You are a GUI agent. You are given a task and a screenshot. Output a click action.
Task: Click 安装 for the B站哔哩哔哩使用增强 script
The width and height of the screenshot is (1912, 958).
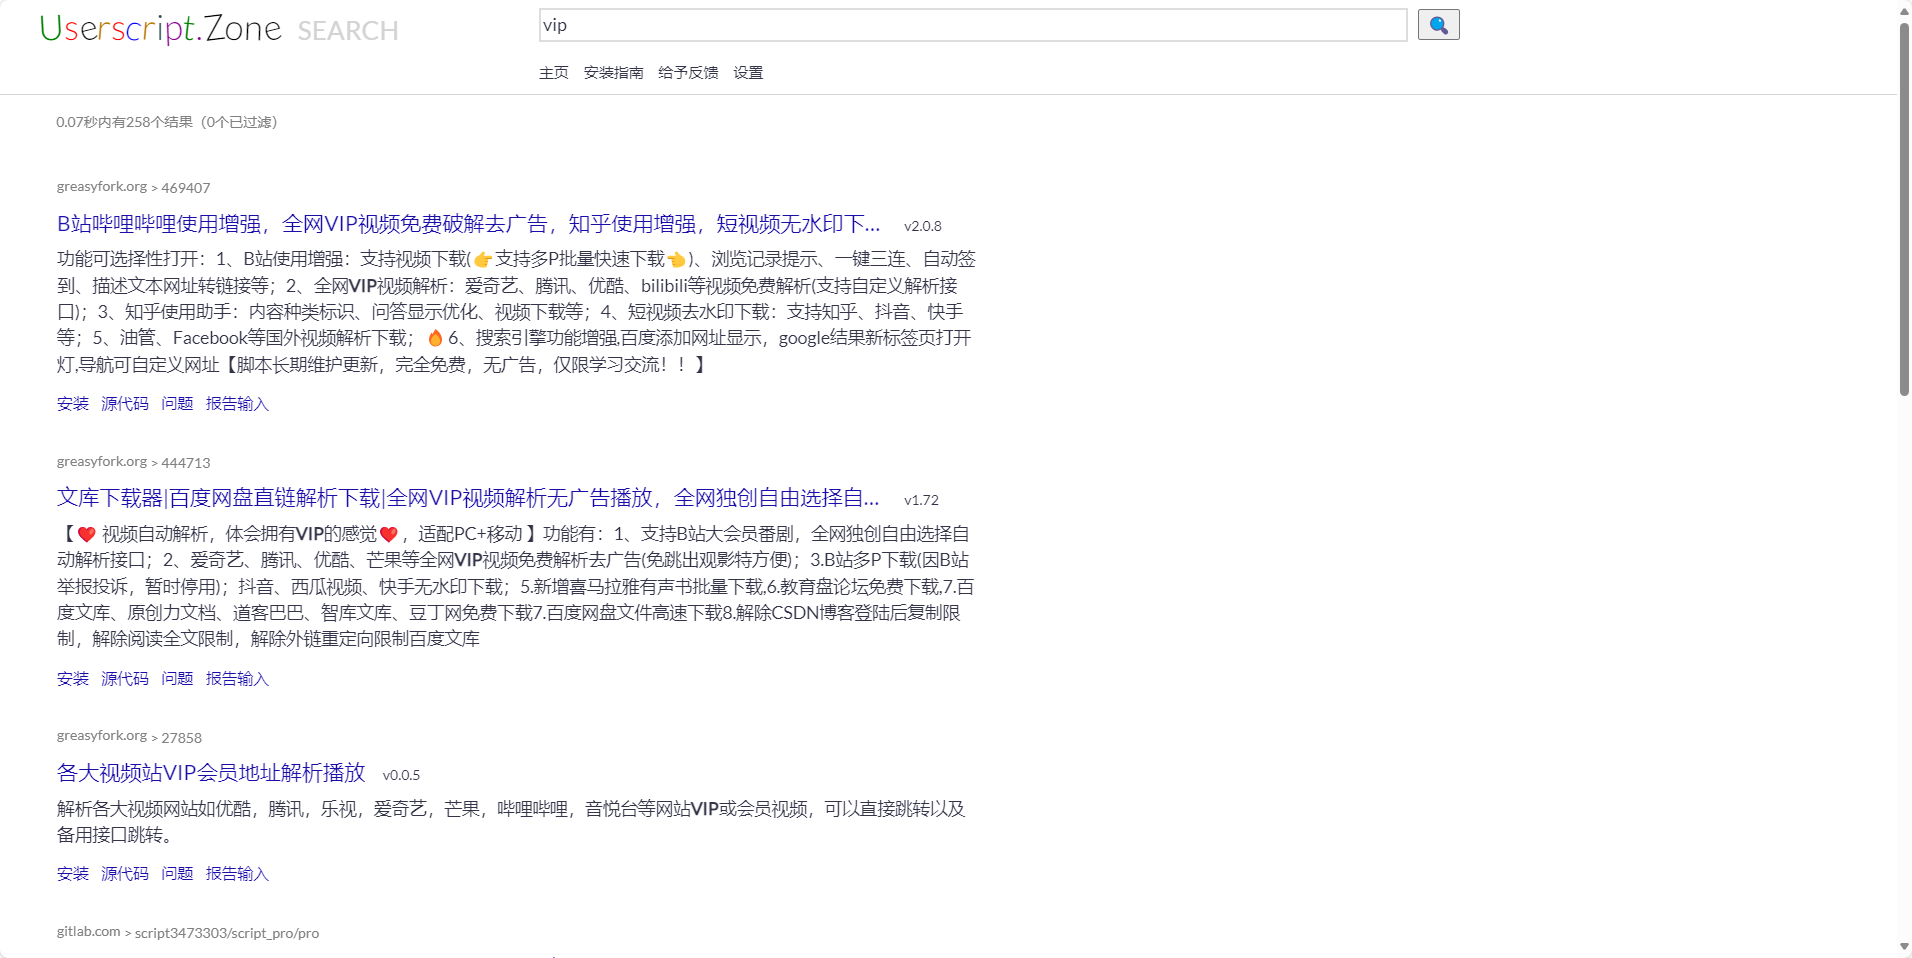tap(73, 404)
